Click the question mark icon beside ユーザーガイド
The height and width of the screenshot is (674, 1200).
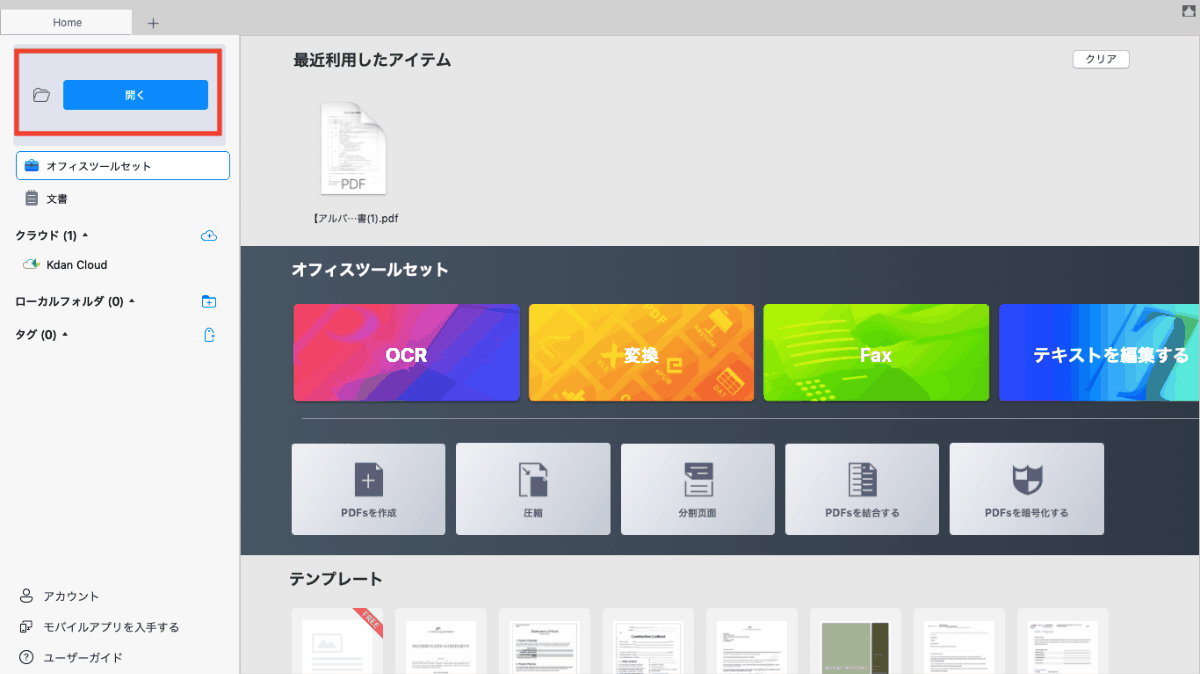(x=27, y=658)
